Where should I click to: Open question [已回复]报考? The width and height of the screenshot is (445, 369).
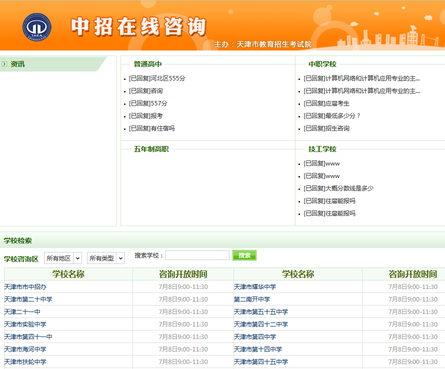point(146,116)
